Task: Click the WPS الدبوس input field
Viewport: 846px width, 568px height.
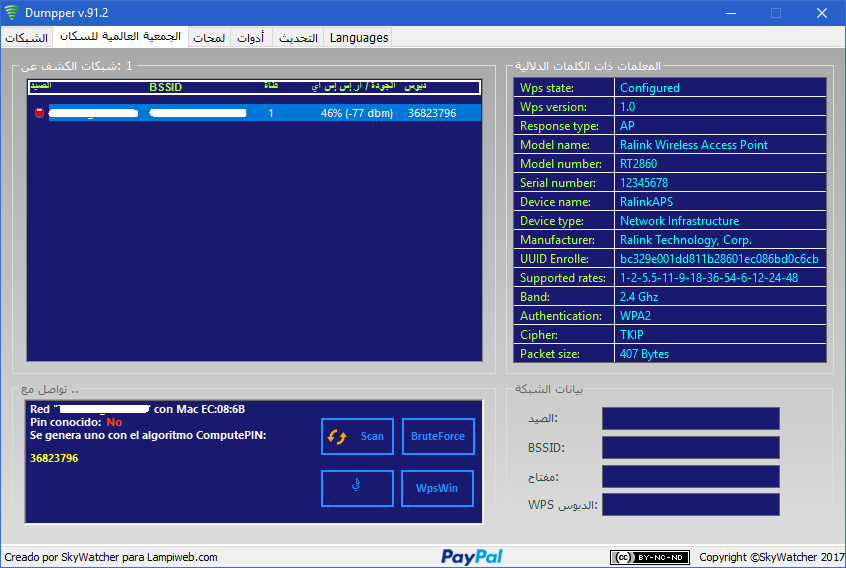Action: tap(691, 505)
